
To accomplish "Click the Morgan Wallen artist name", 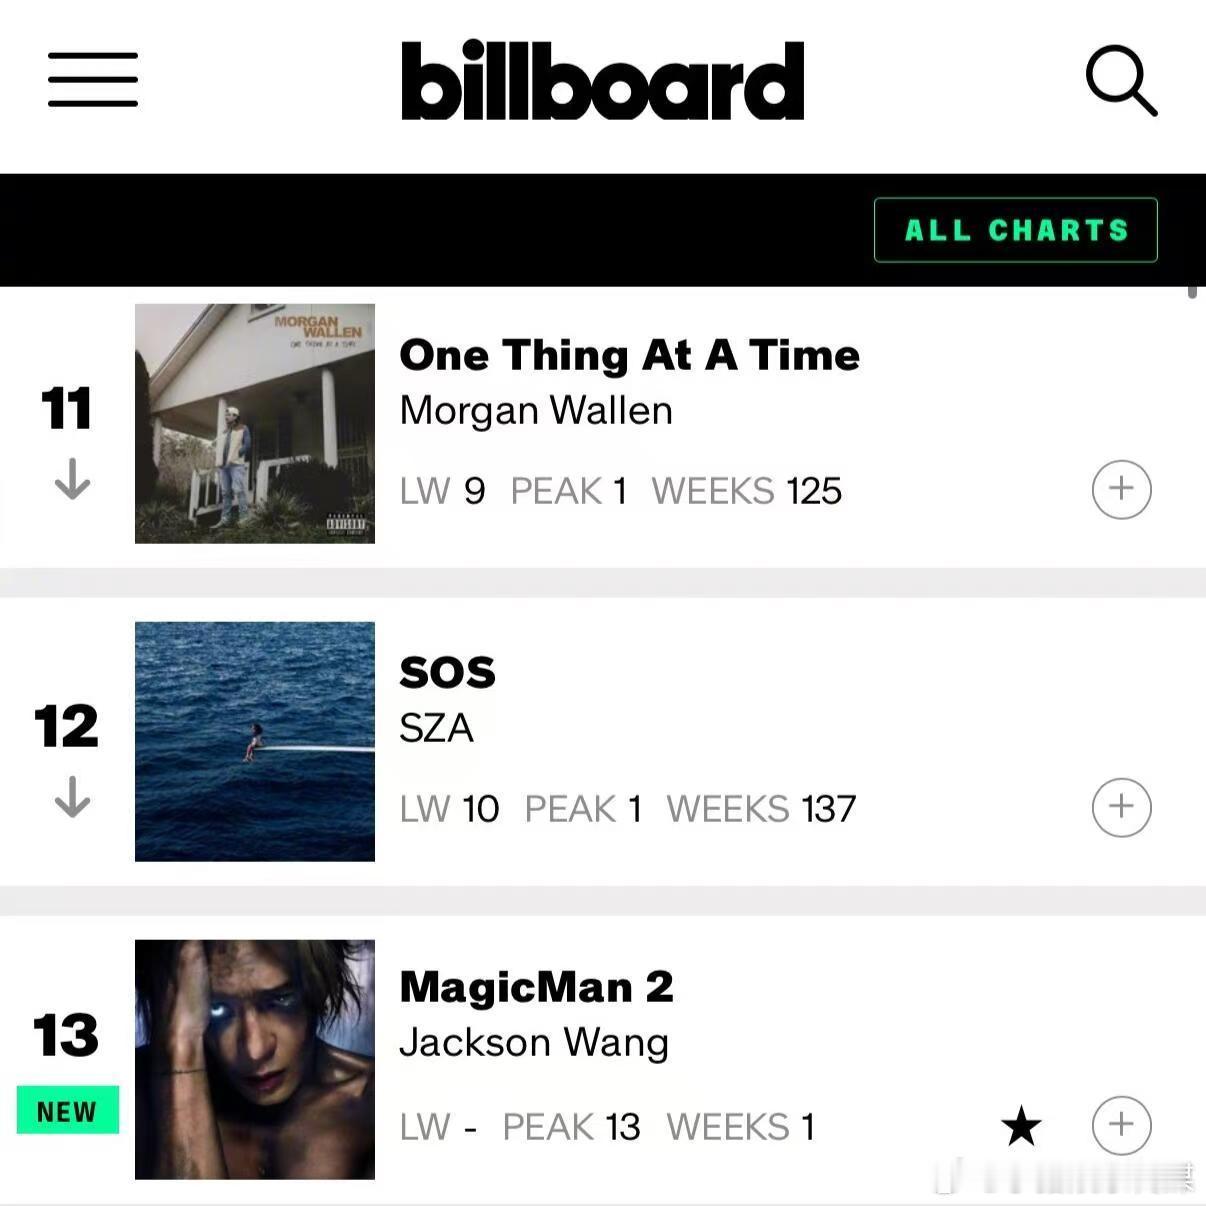I will (x=536, y=410).
